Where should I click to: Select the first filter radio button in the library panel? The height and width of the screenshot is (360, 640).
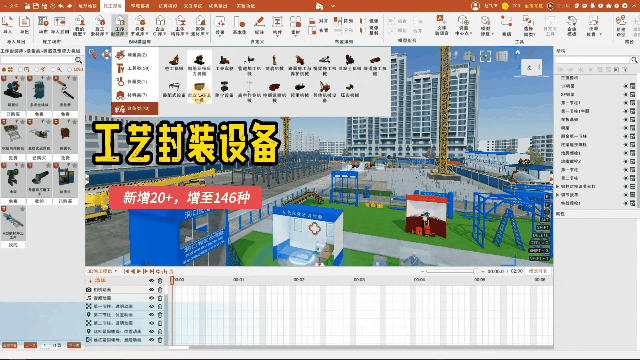(4, 69)
